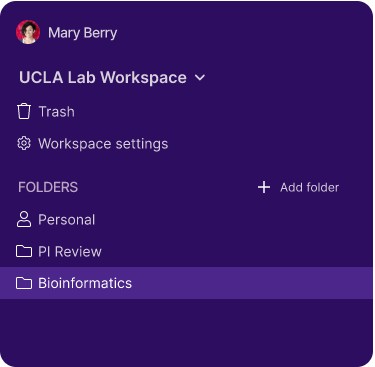Screen dimensions: 375x367
Task: Select the PI Review folder
Action: (x=59, y=252)
